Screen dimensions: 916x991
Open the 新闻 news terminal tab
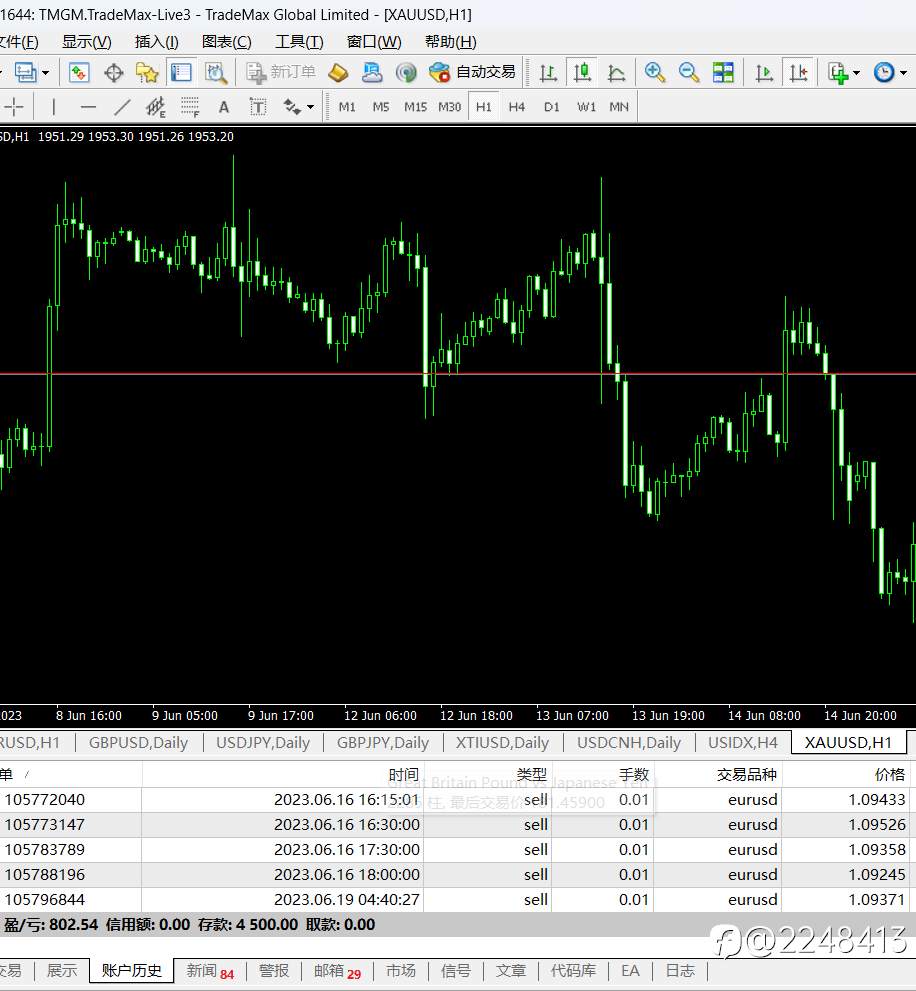[210, 971]
